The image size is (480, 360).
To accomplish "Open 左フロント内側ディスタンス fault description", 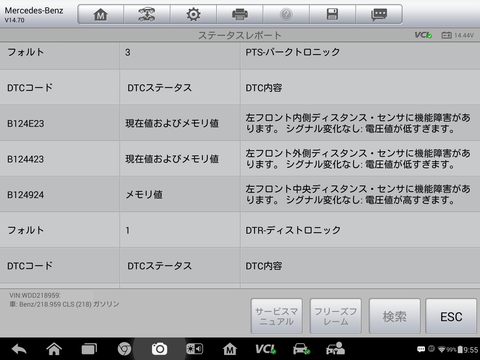I will (x=358, y=123).
